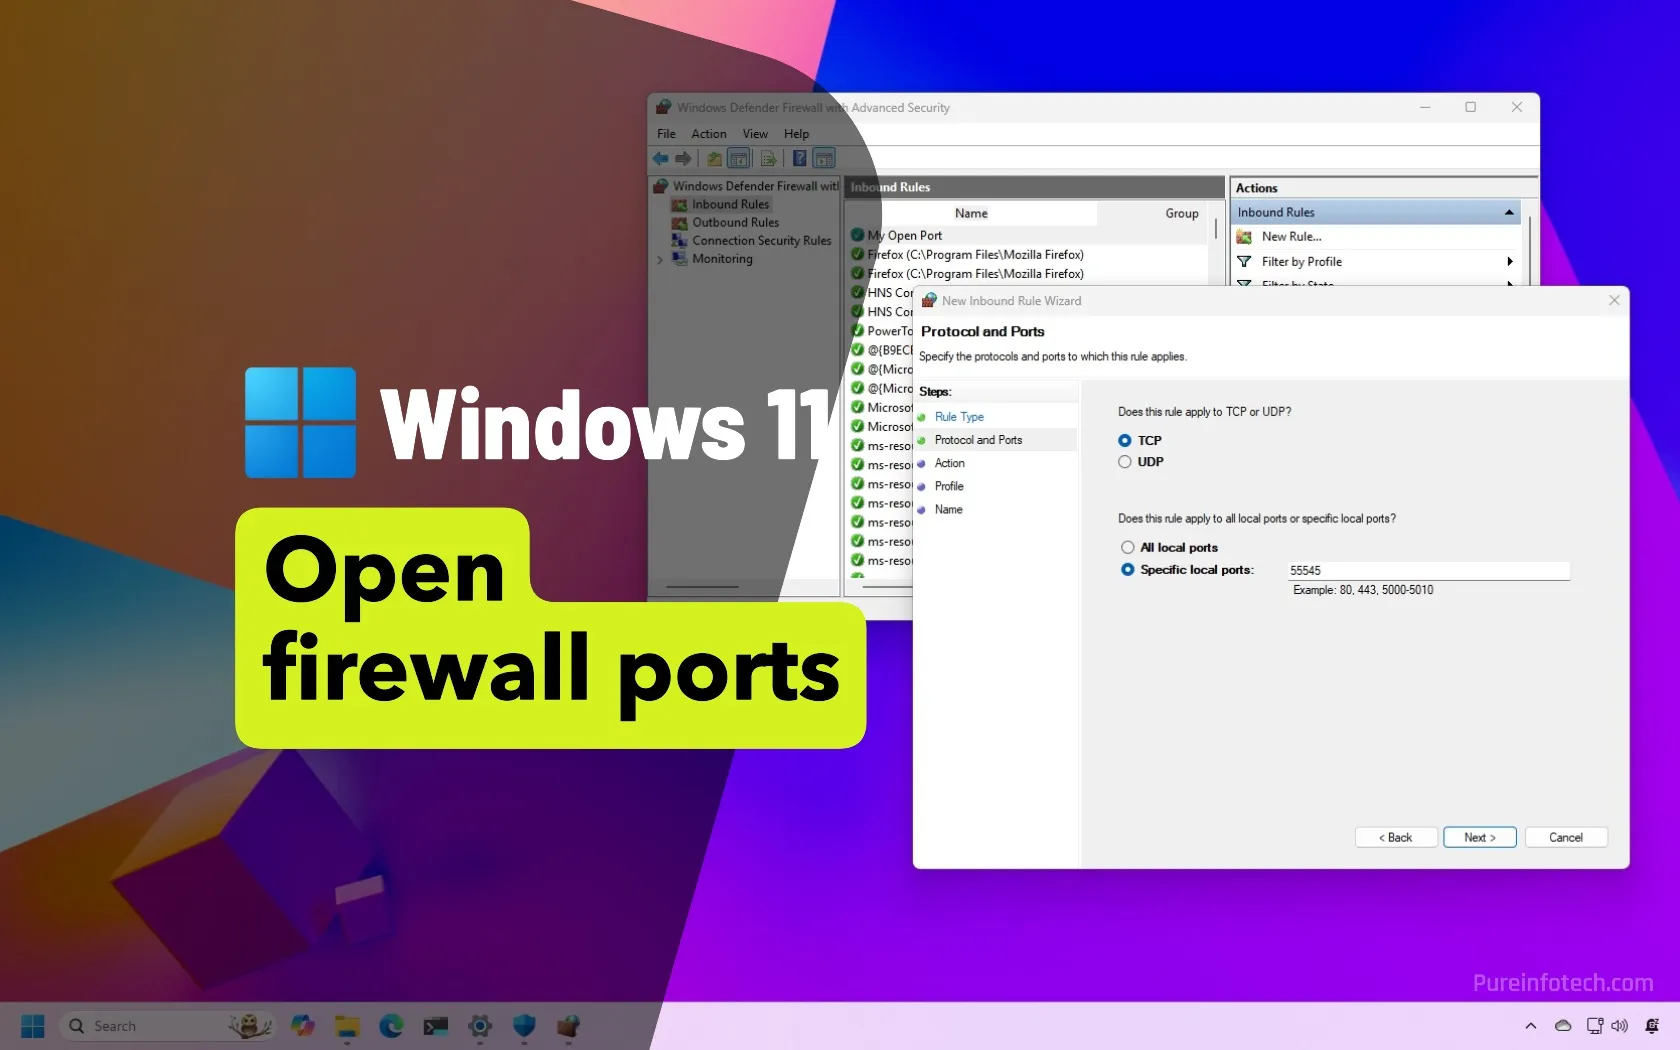The width and height of the screenshot is (1680, 1050).
Task: Open the Action menu
Action: pos(709,134)
